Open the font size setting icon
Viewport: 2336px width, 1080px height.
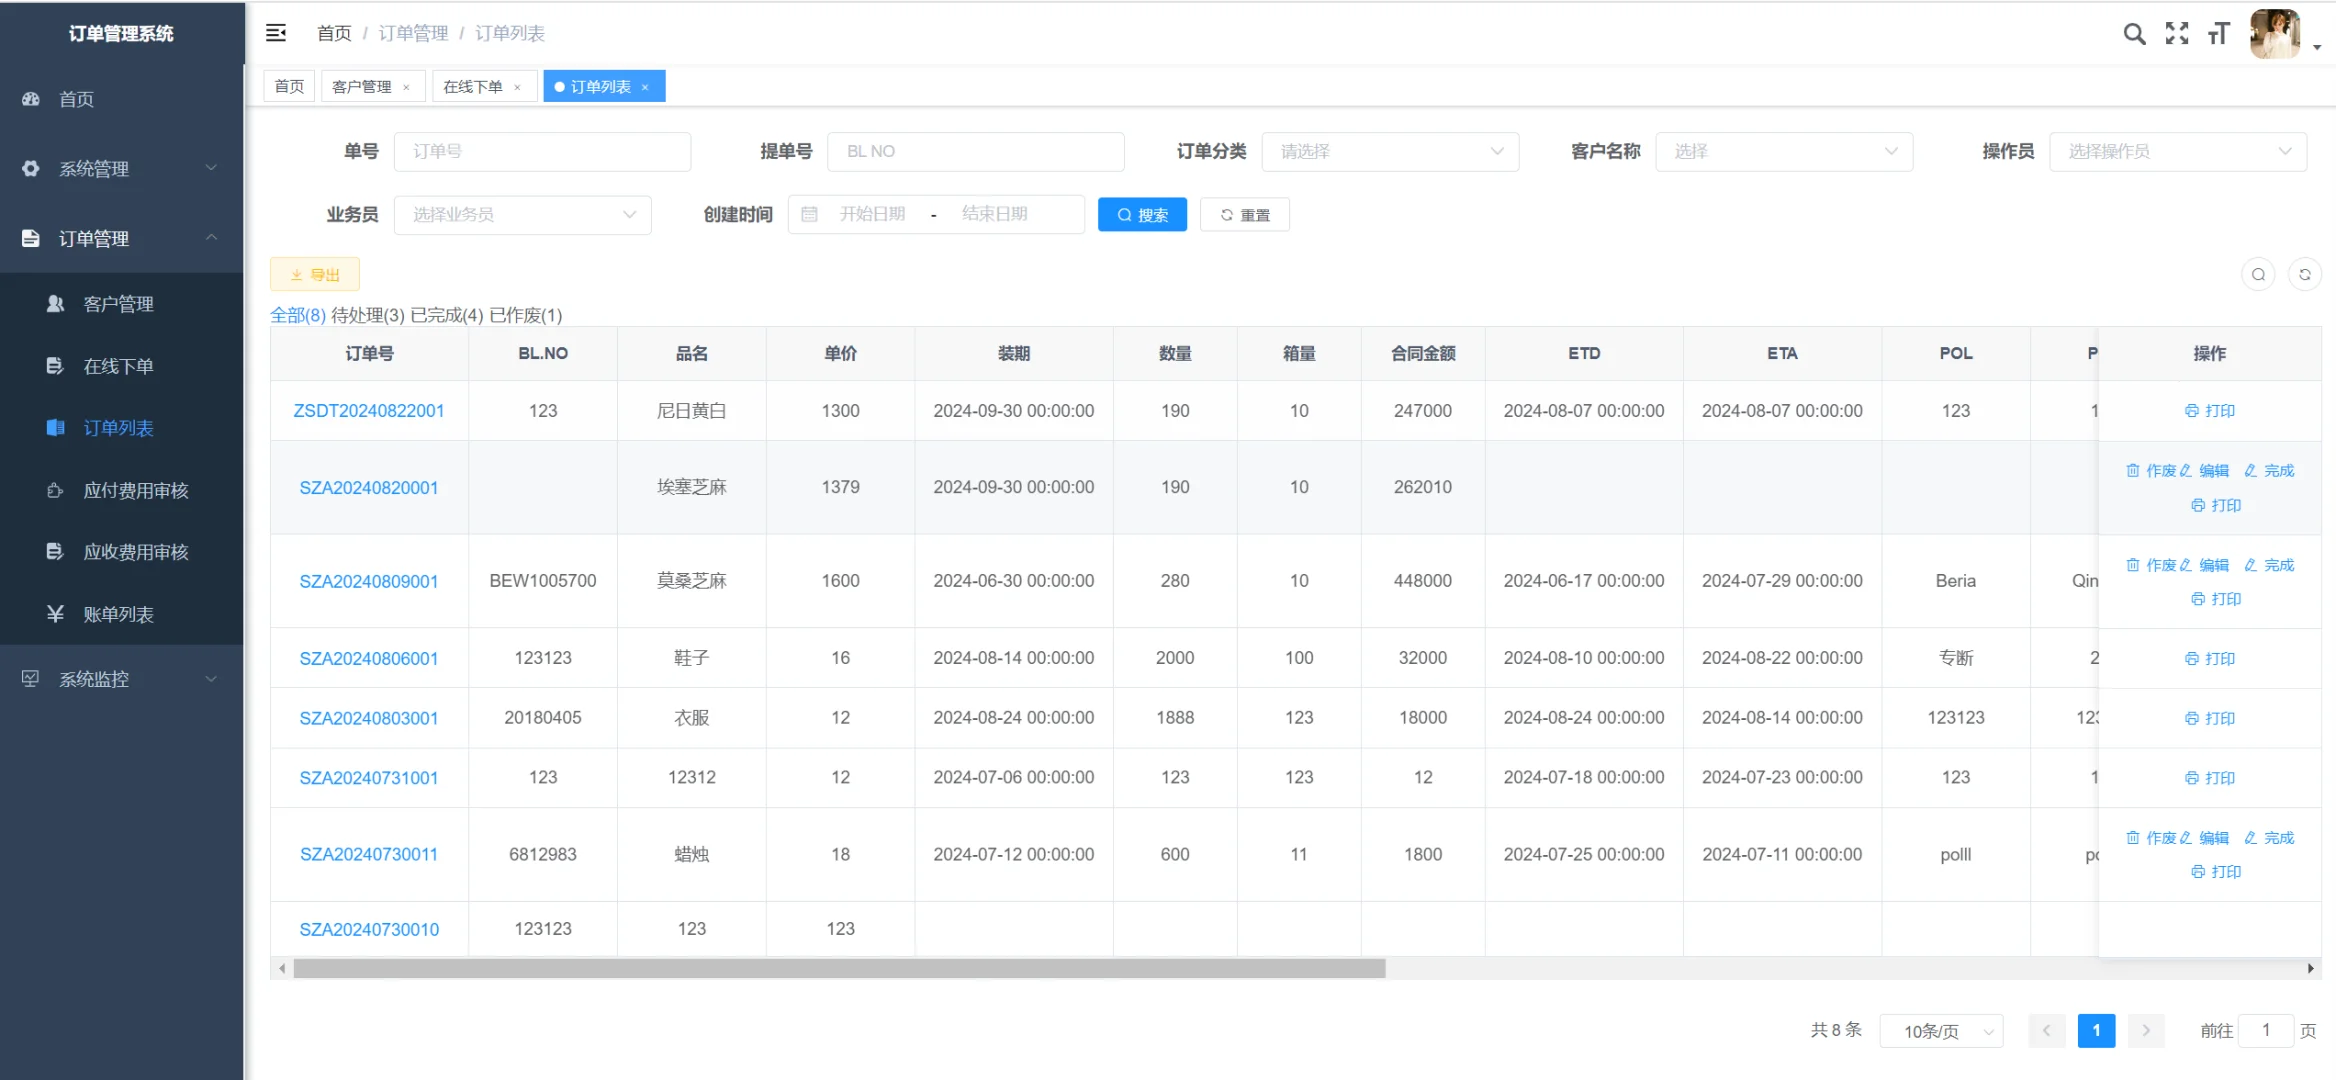click(x=2219, y=34)
